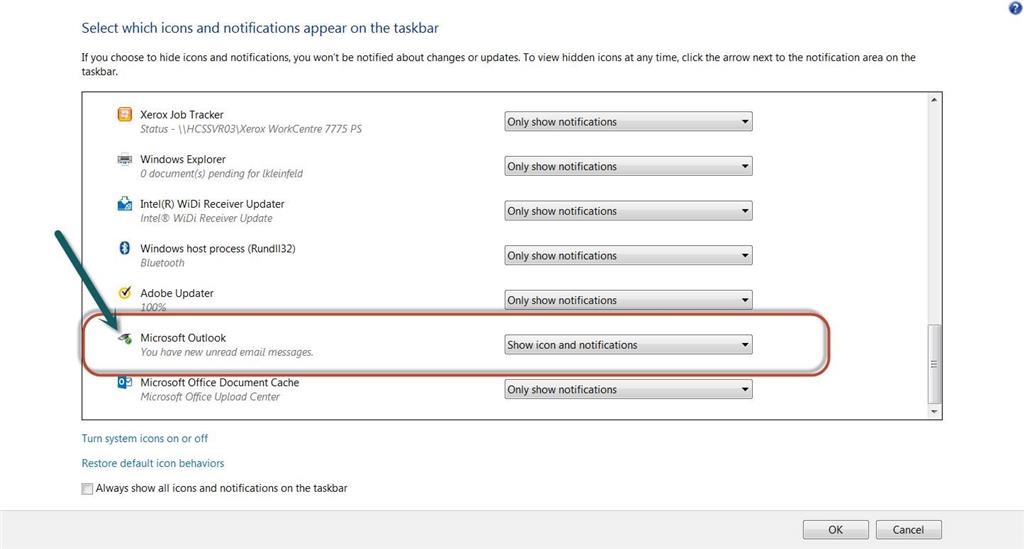1024x549 pixels.
Task: Check 'Always show all icons and notifications'
Action: click(87, 488)
